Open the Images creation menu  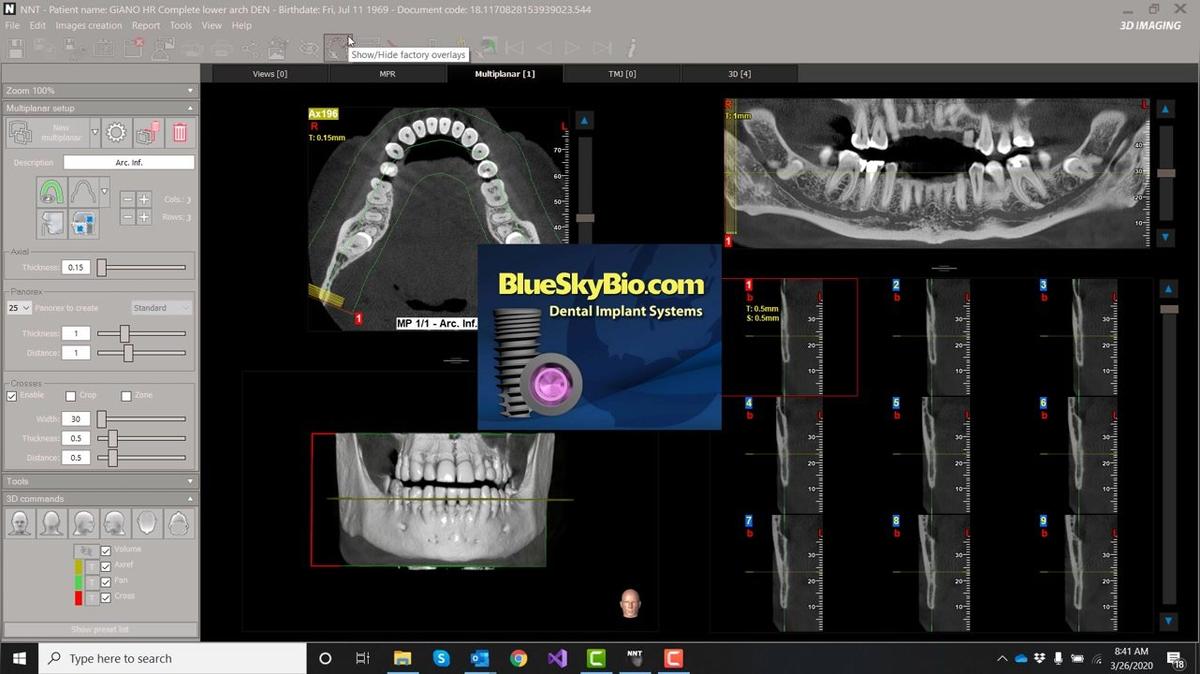click(89, 25)
